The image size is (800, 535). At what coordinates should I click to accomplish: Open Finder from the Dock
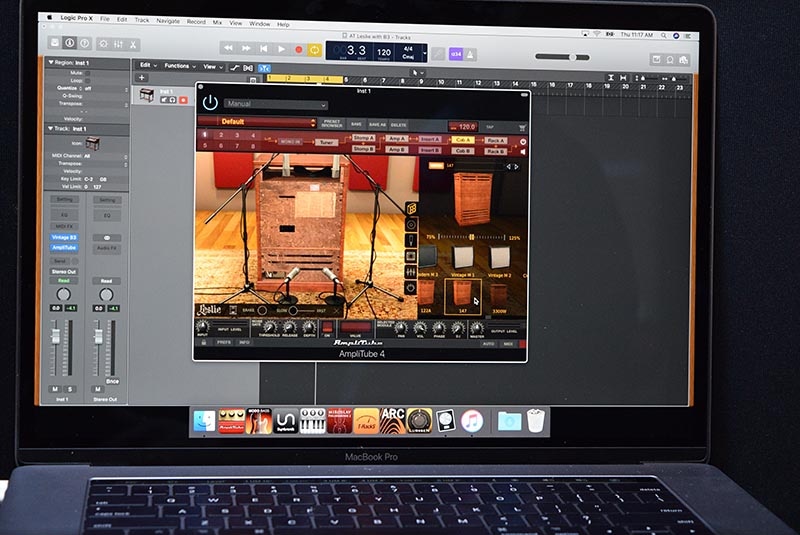coord(205,421)
